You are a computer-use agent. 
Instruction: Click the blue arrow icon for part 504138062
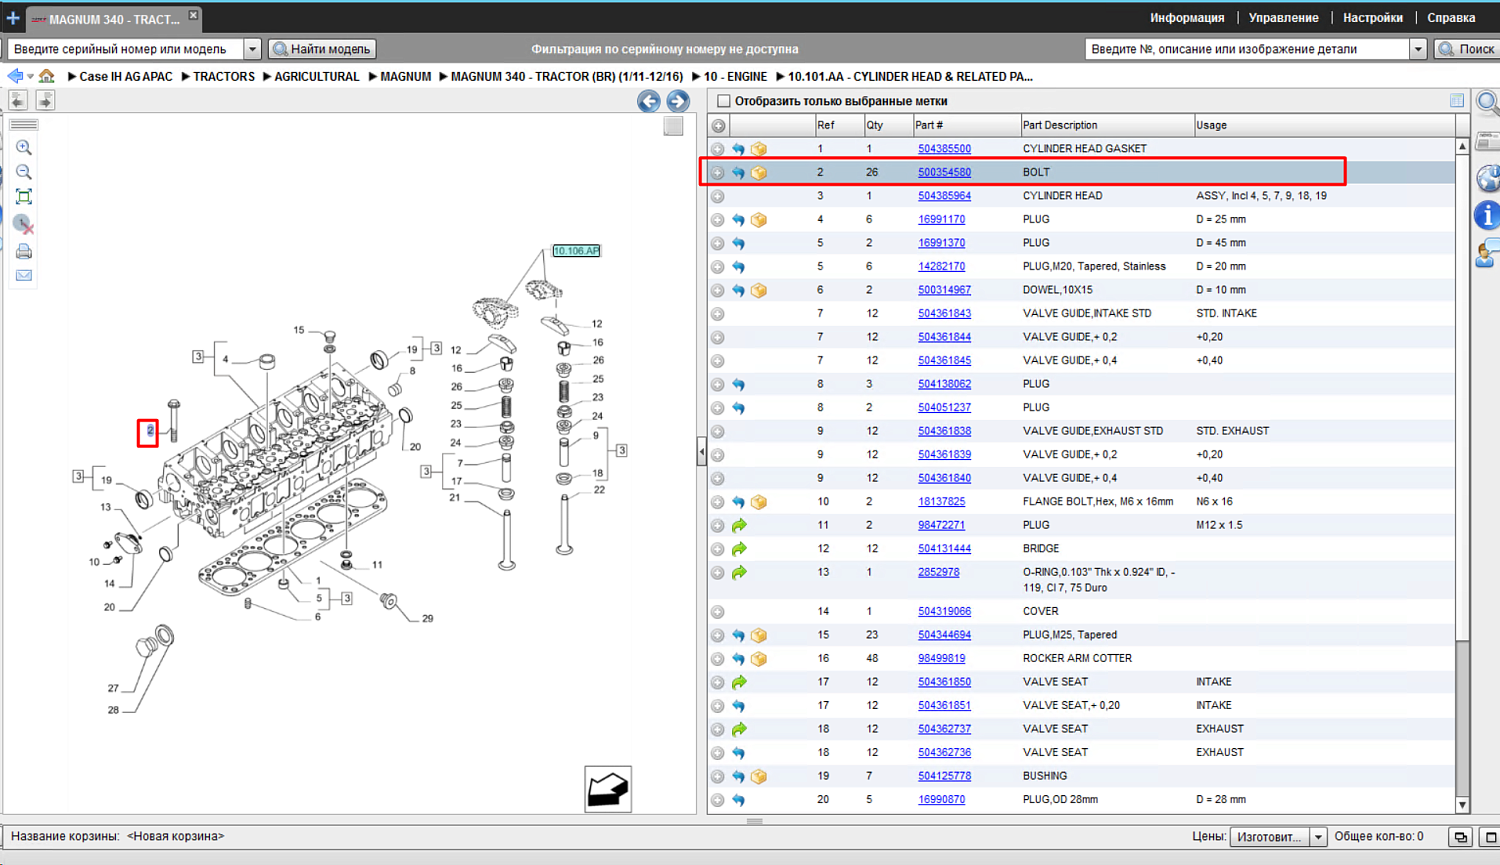click(738, 384)
